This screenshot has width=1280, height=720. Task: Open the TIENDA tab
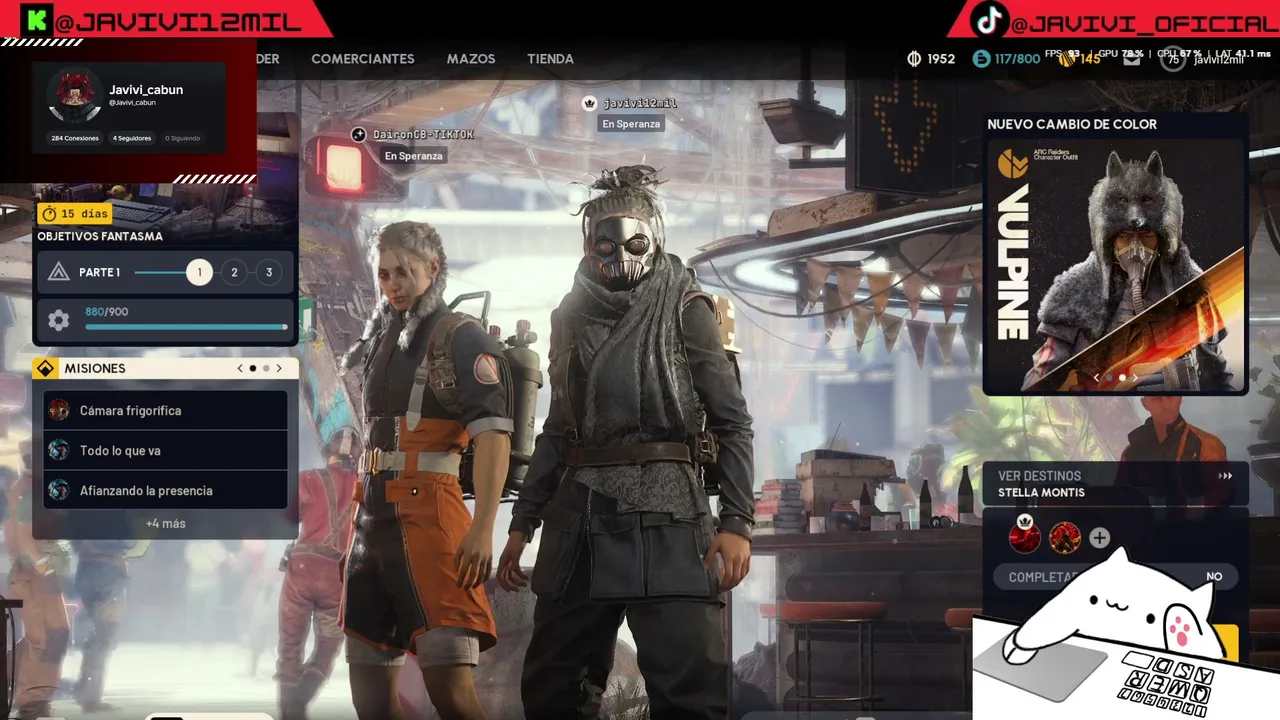(550, 59)
